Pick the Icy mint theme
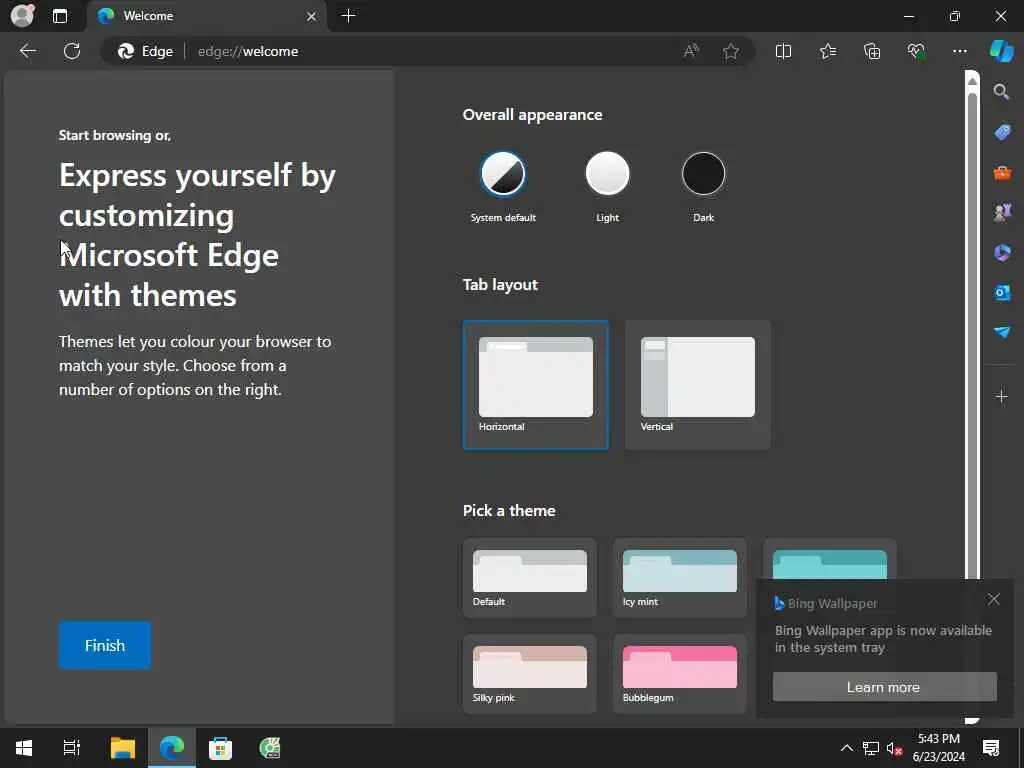 (x=680, y=578)
